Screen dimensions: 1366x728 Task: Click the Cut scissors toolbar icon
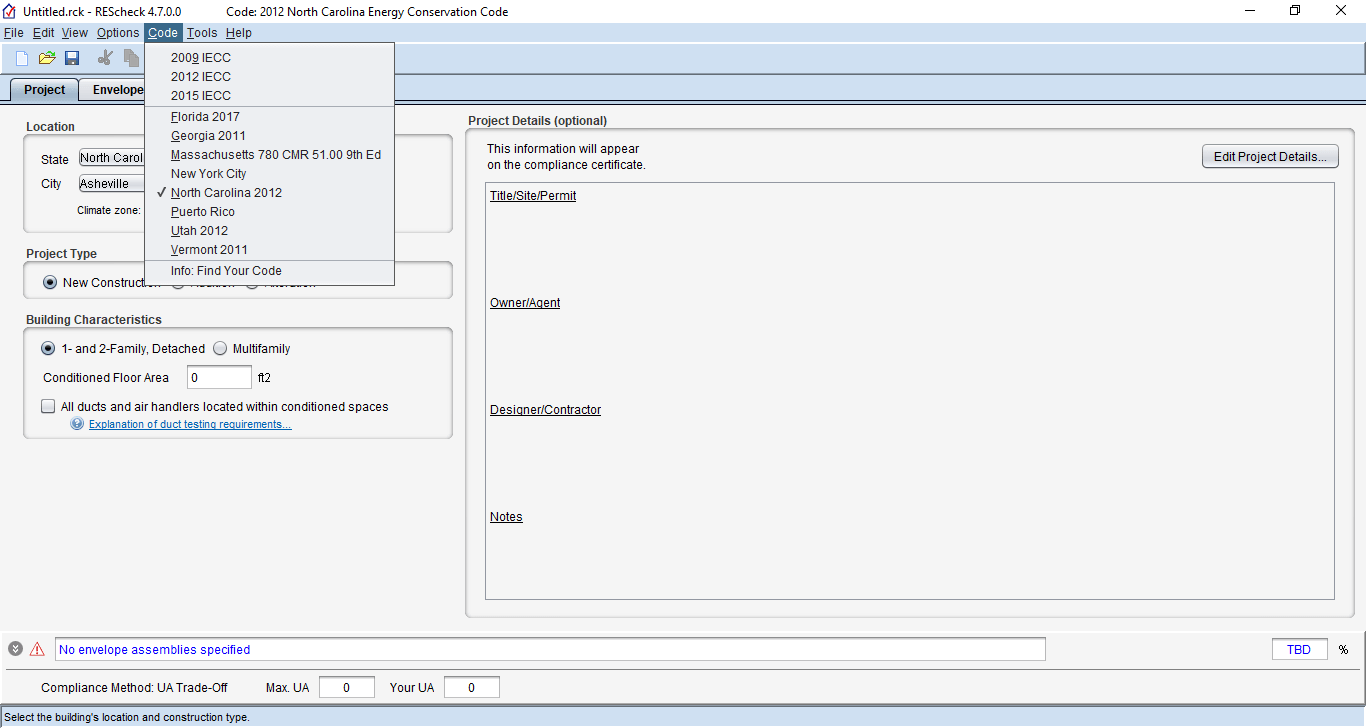[105, 58]
